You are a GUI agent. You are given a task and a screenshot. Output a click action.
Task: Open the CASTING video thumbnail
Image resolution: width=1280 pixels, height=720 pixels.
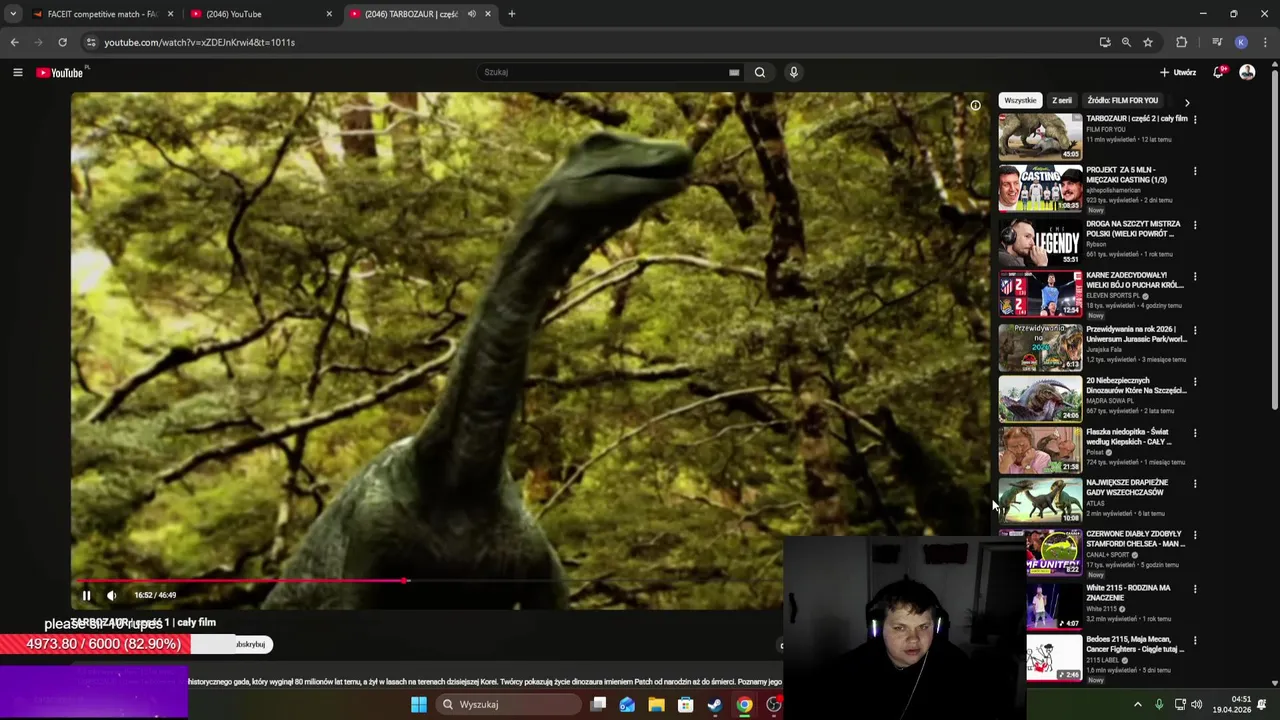[x=1040, y=188]
